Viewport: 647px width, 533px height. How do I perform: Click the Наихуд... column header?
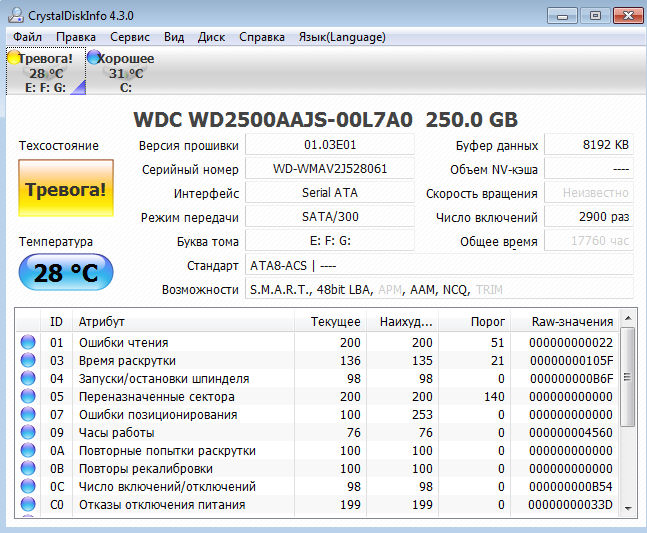pos(402,321)
